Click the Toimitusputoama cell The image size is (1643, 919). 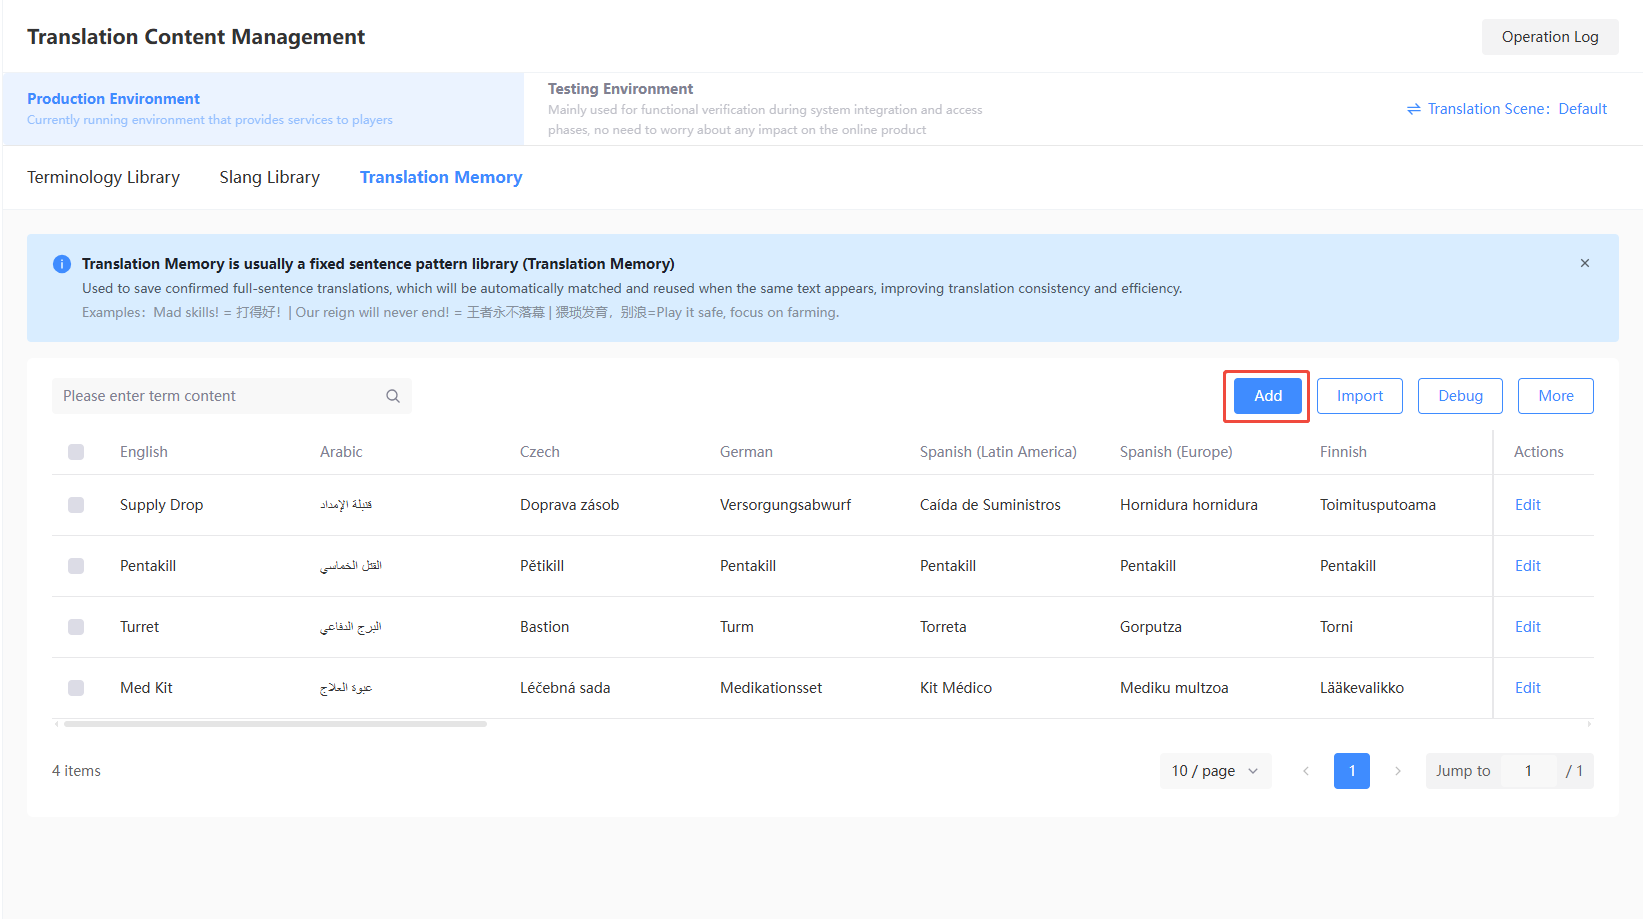tap(1378, 505)
